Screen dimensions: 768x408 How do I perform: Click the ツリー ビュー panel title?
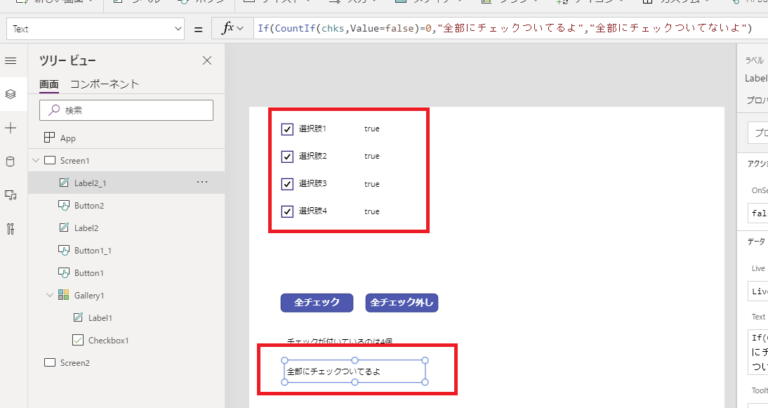tap(68, 60)
